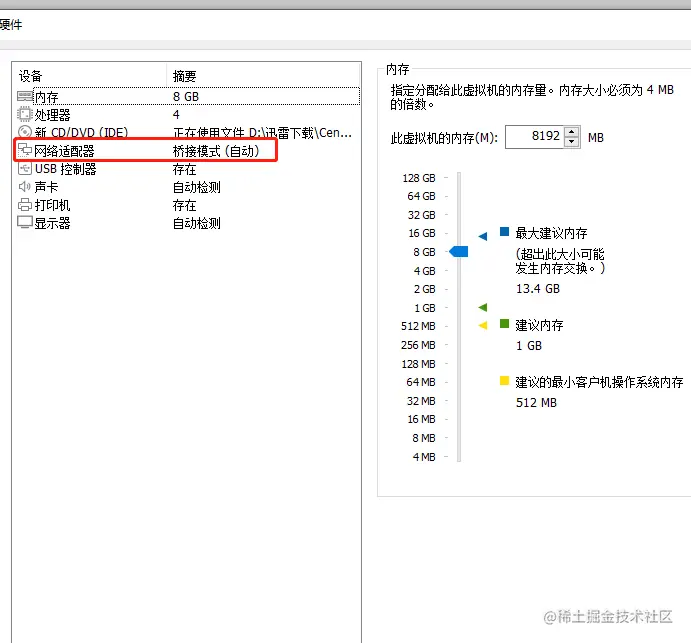Select the 内存 row in device list

pyautogui.click(x=188, y=96)
